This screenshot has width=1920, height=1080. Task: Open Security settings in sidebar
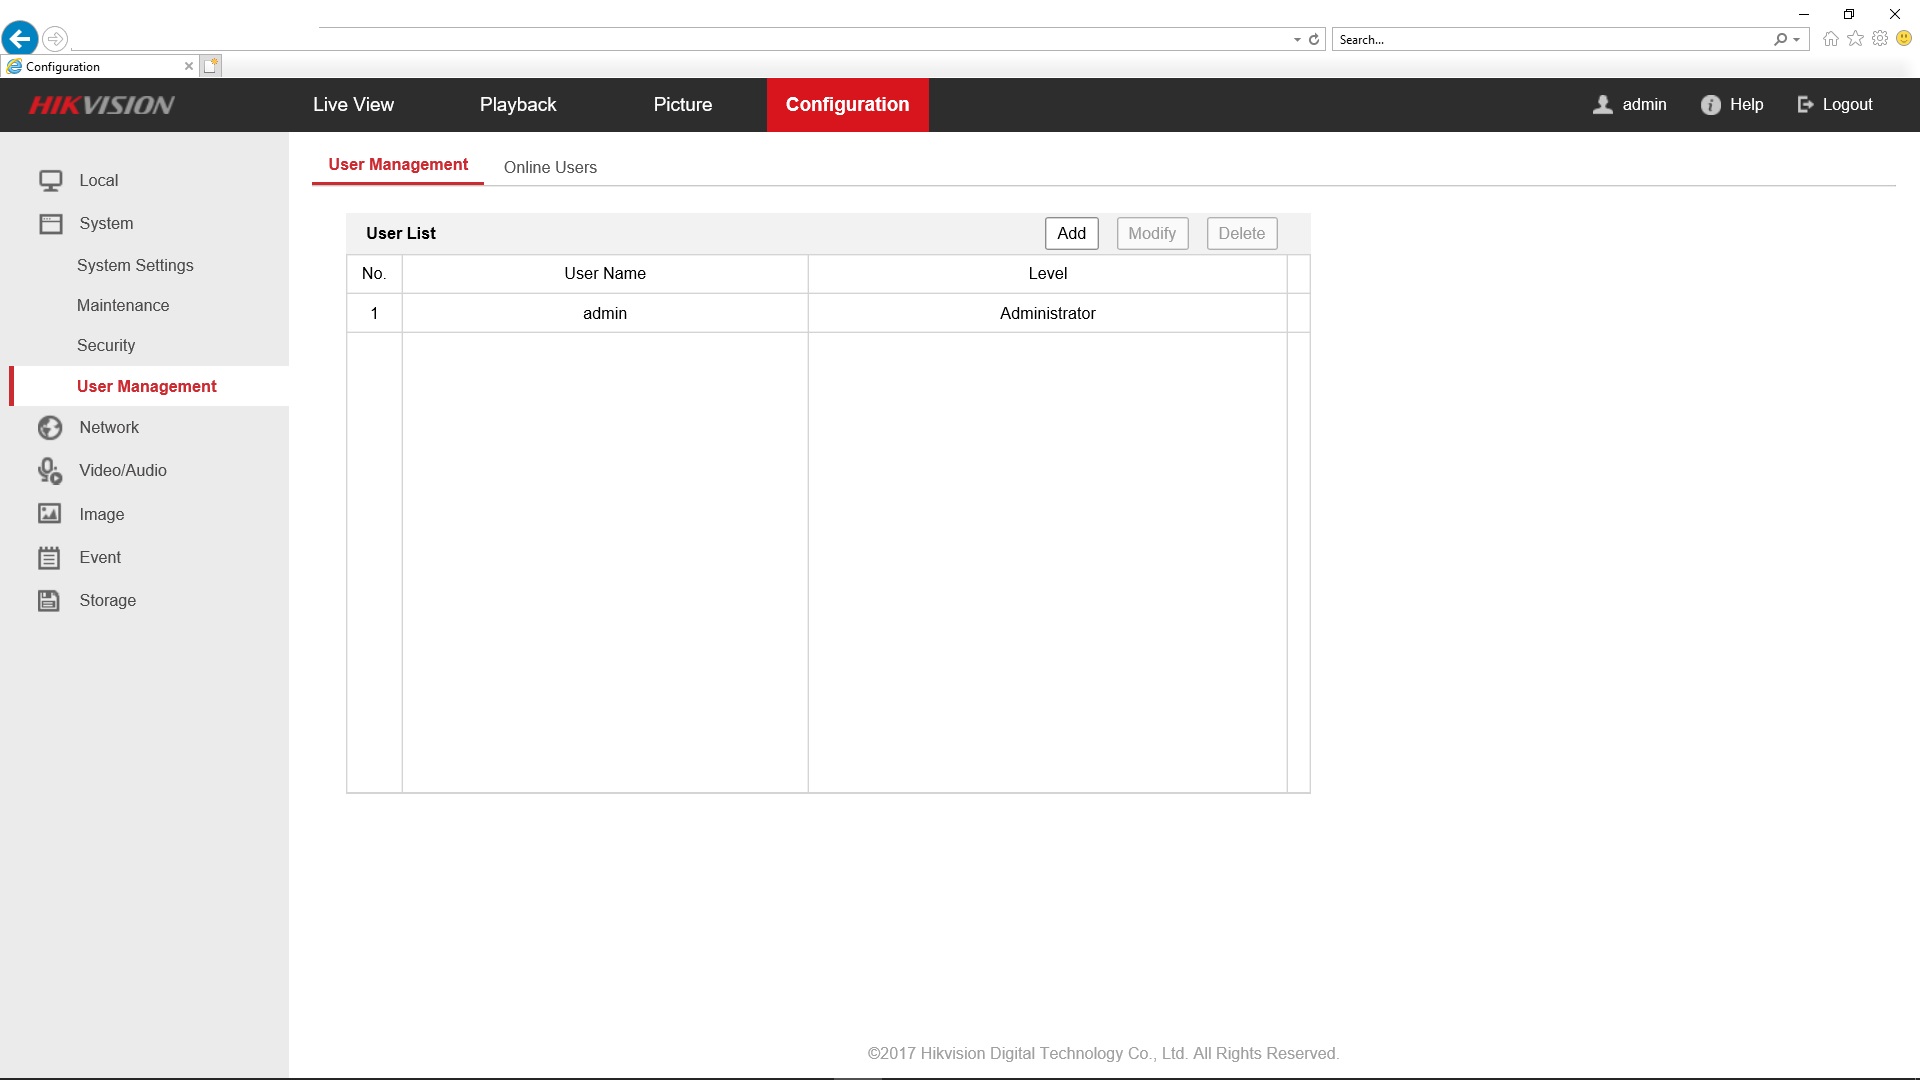point(106,346)
